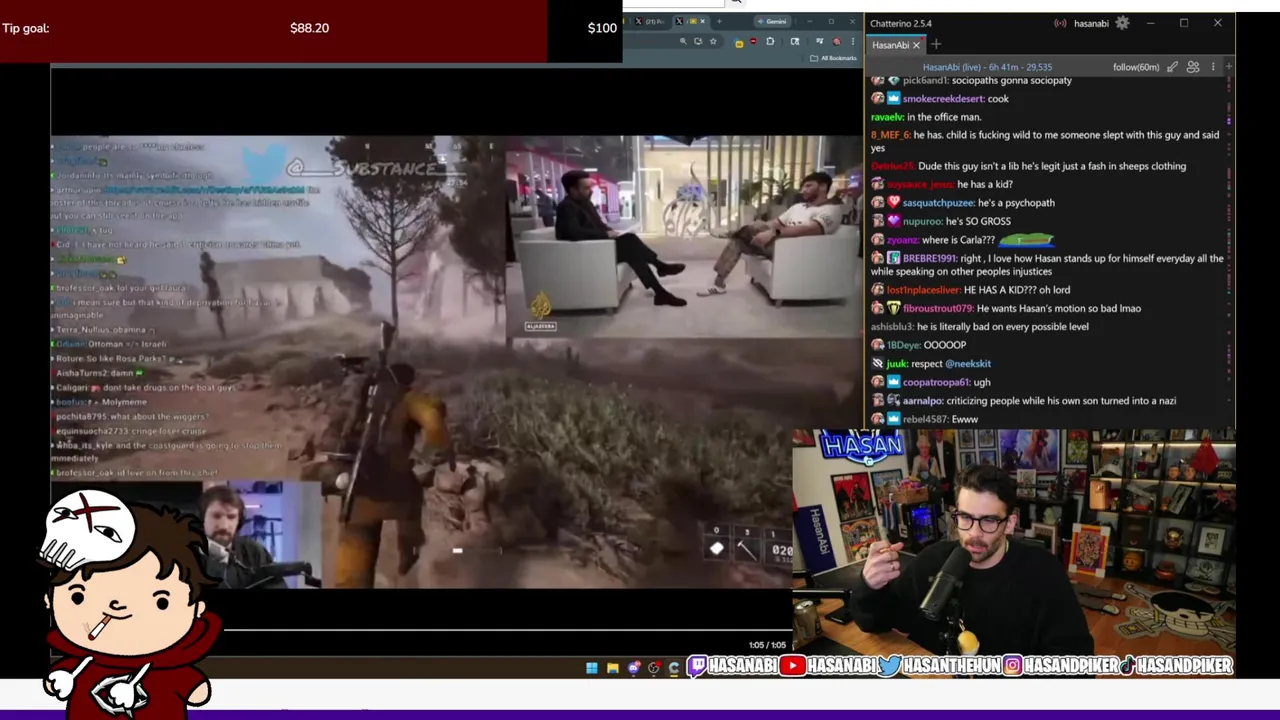Open the viewer list icon
Screen dimensions: 1280x720
tap(1193, 67)
